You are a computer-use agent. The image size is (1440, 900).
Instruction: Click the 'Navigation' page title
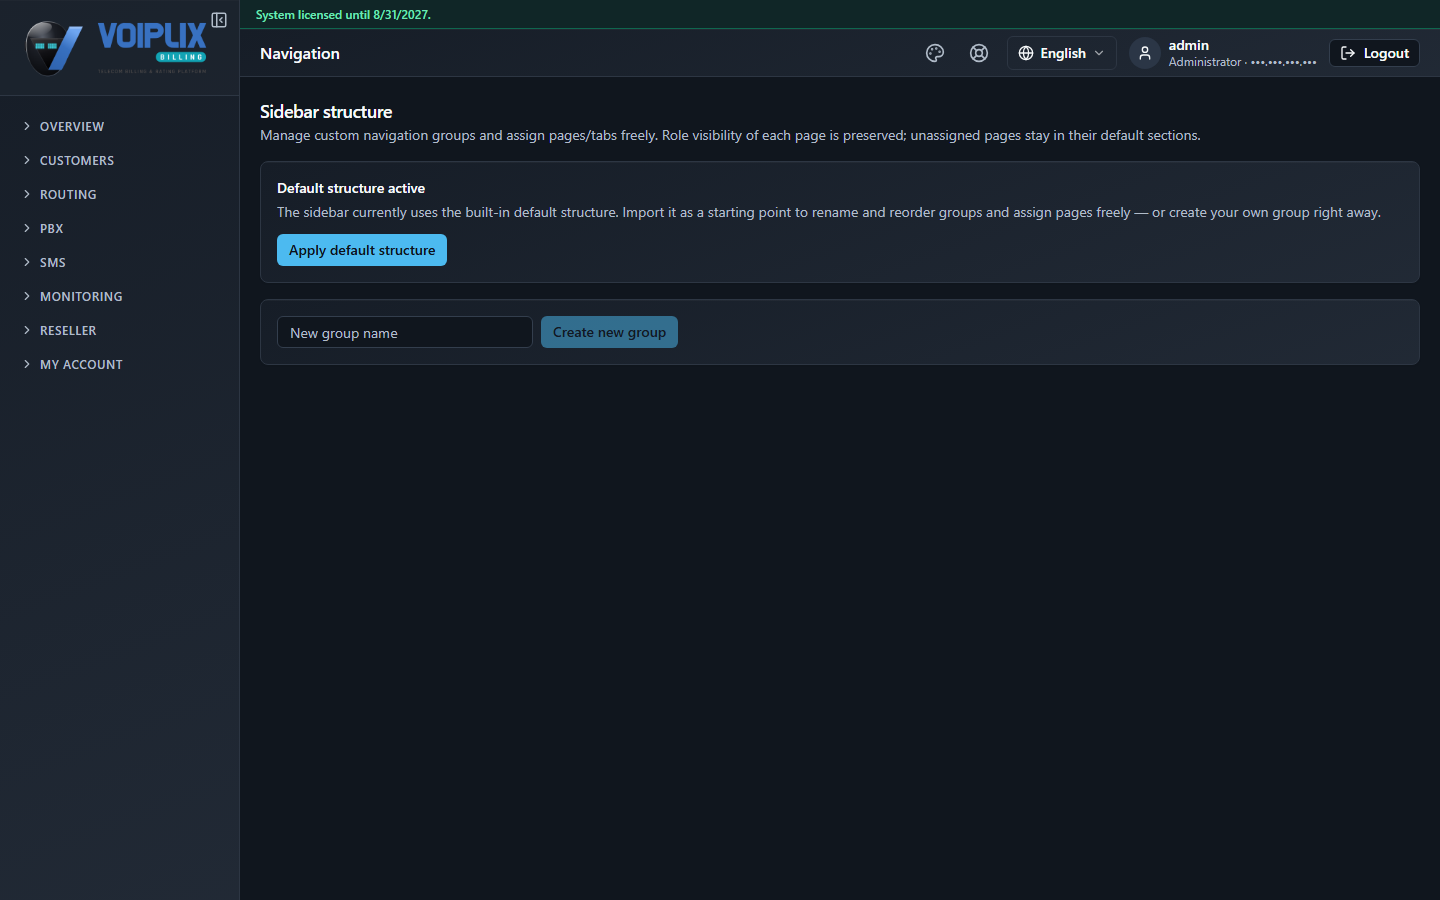300,53
